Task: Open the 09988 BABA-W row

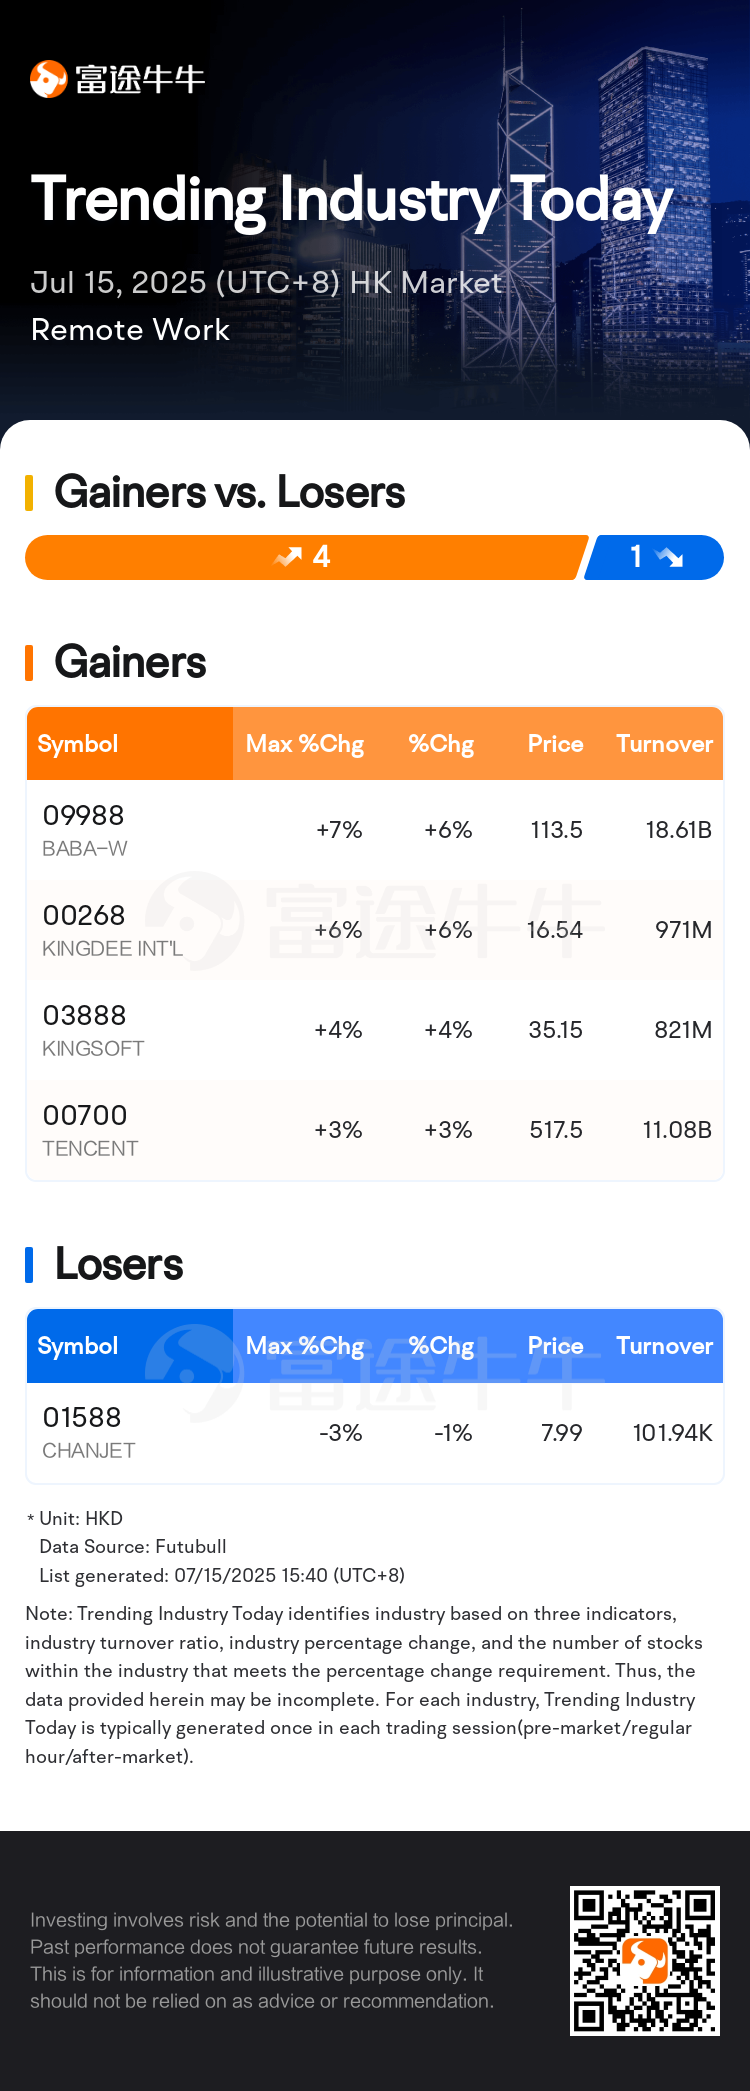Action: [x=375, y=830]
